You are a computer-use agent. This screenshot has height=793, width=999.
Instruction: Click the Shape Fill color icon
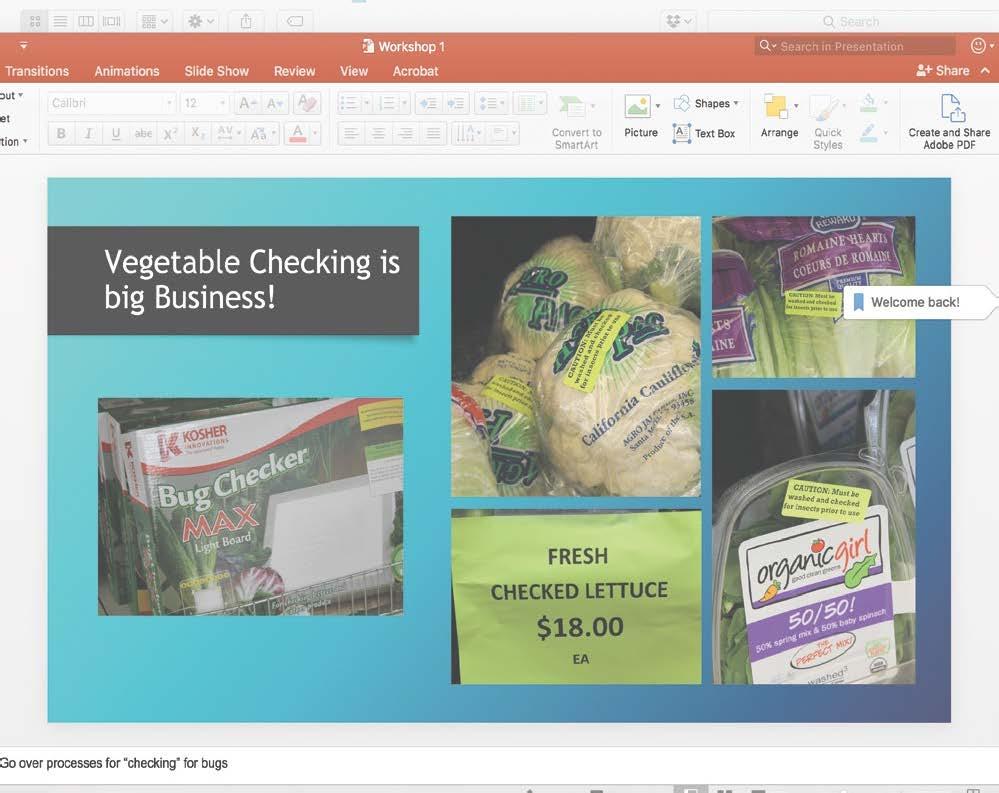coord(868,103)
